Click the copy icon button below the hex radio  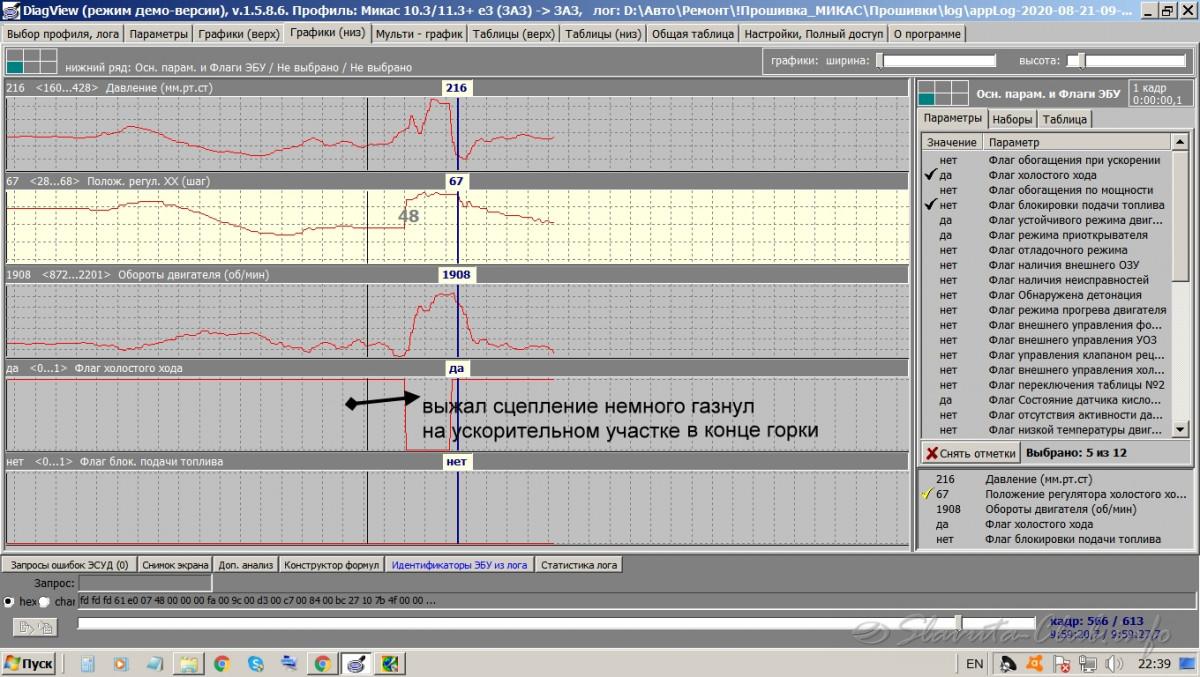pos(34,627)
